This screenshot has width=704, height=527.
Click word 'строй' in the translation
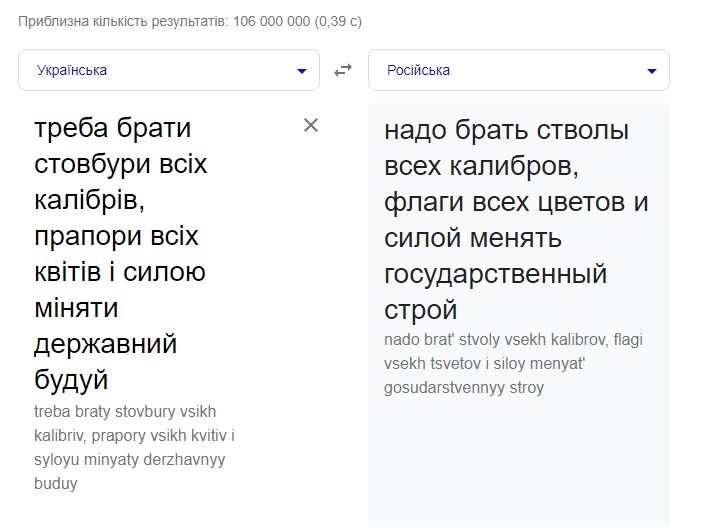pyautogui.click(x=420, y=310)
